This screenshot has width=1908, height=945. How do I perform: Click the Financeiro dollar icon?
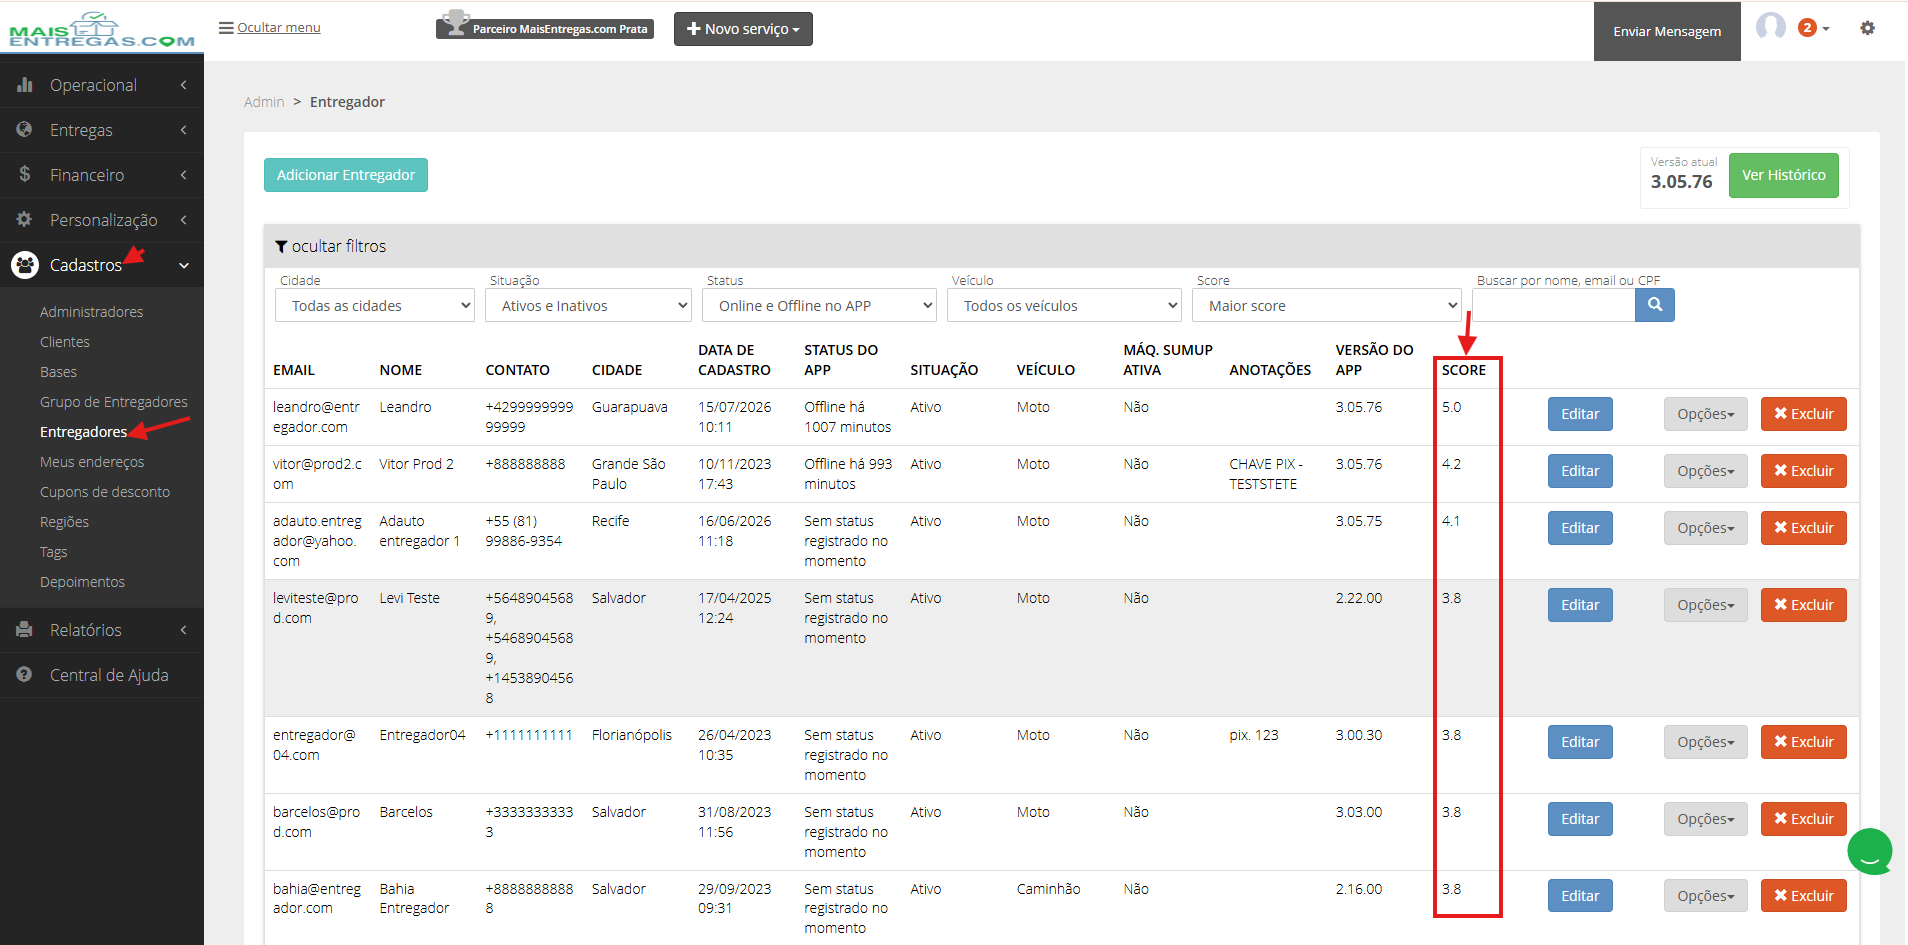click(24, 174)
